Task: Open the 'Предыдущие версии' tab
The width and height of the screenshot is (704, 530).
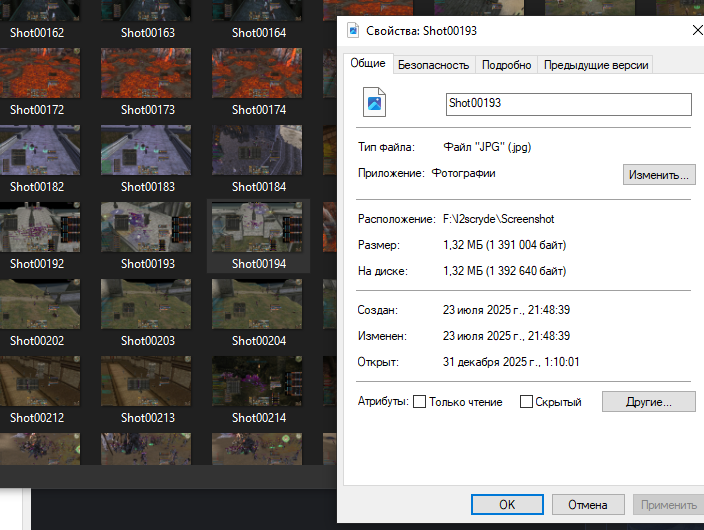Action: click(x=596, y=65)
